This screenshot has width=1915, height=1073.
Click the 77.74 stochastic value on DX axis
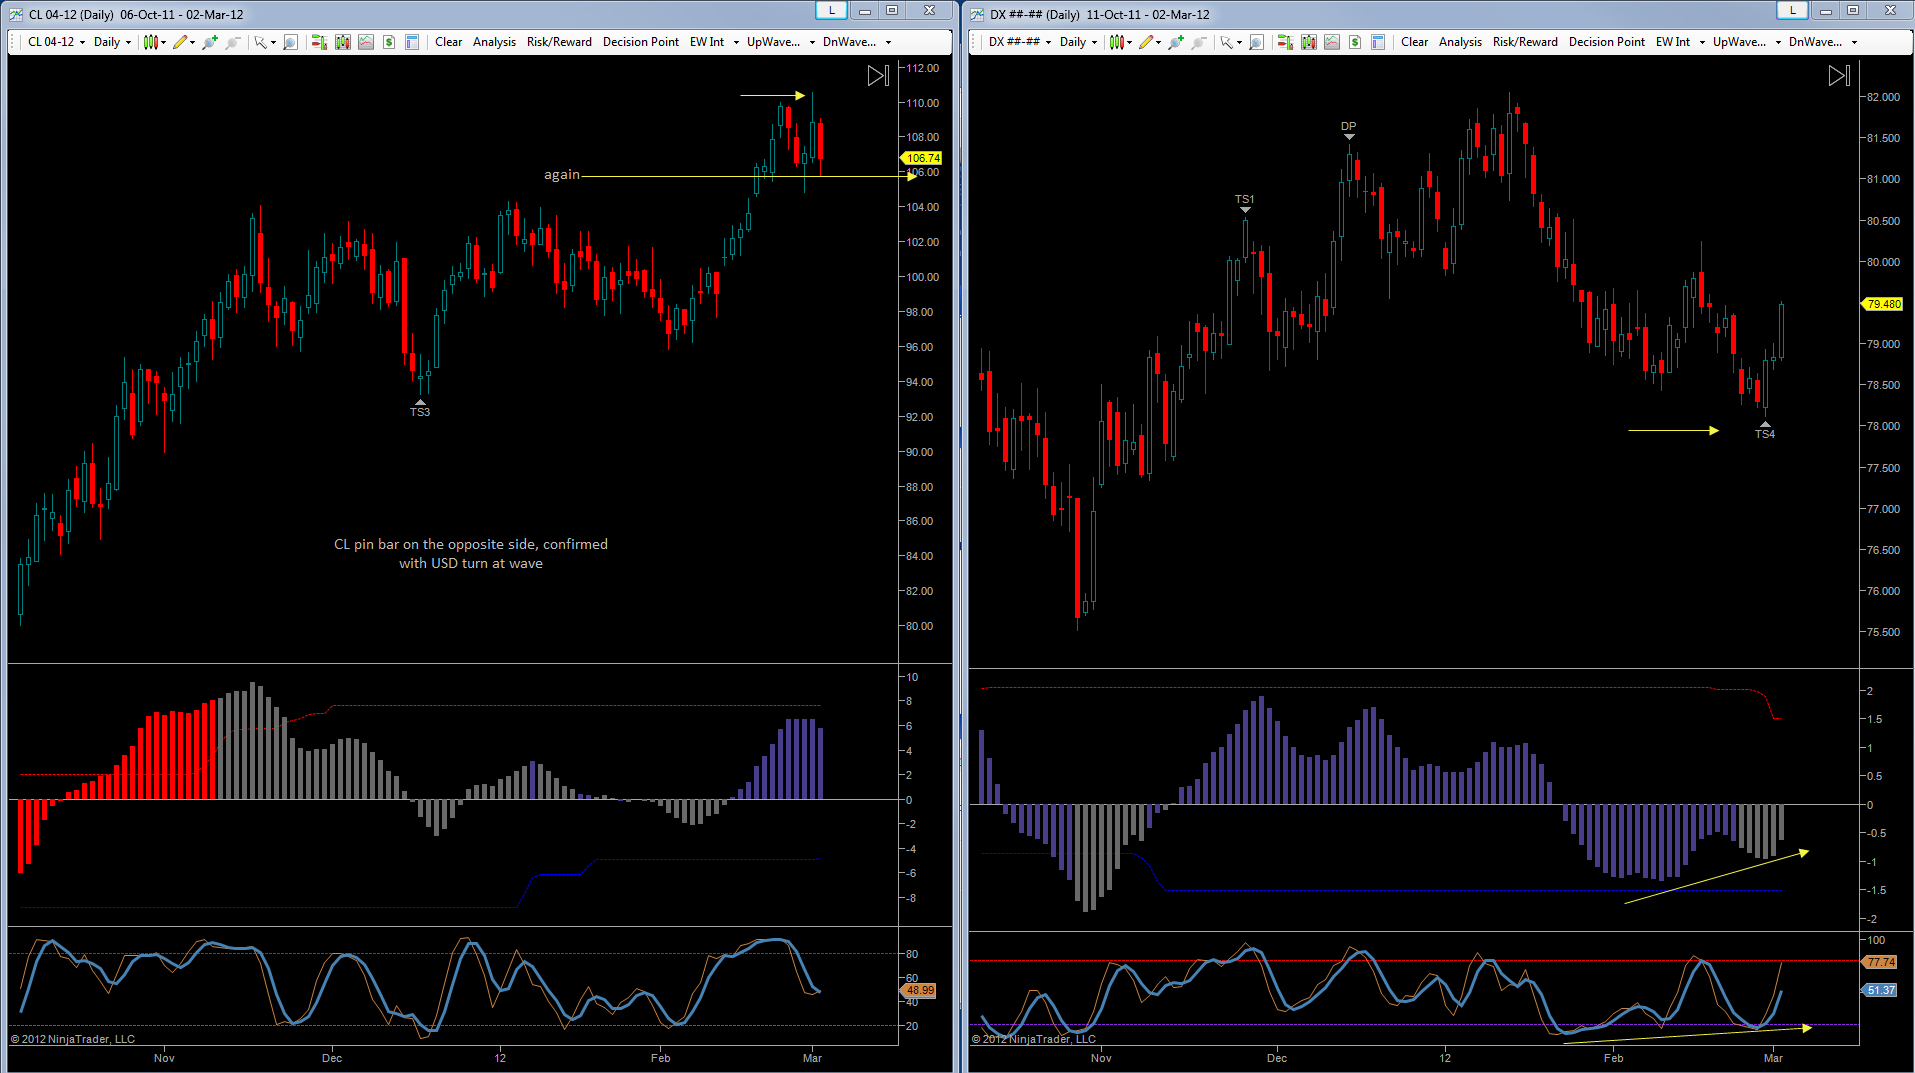(1880, 962)
